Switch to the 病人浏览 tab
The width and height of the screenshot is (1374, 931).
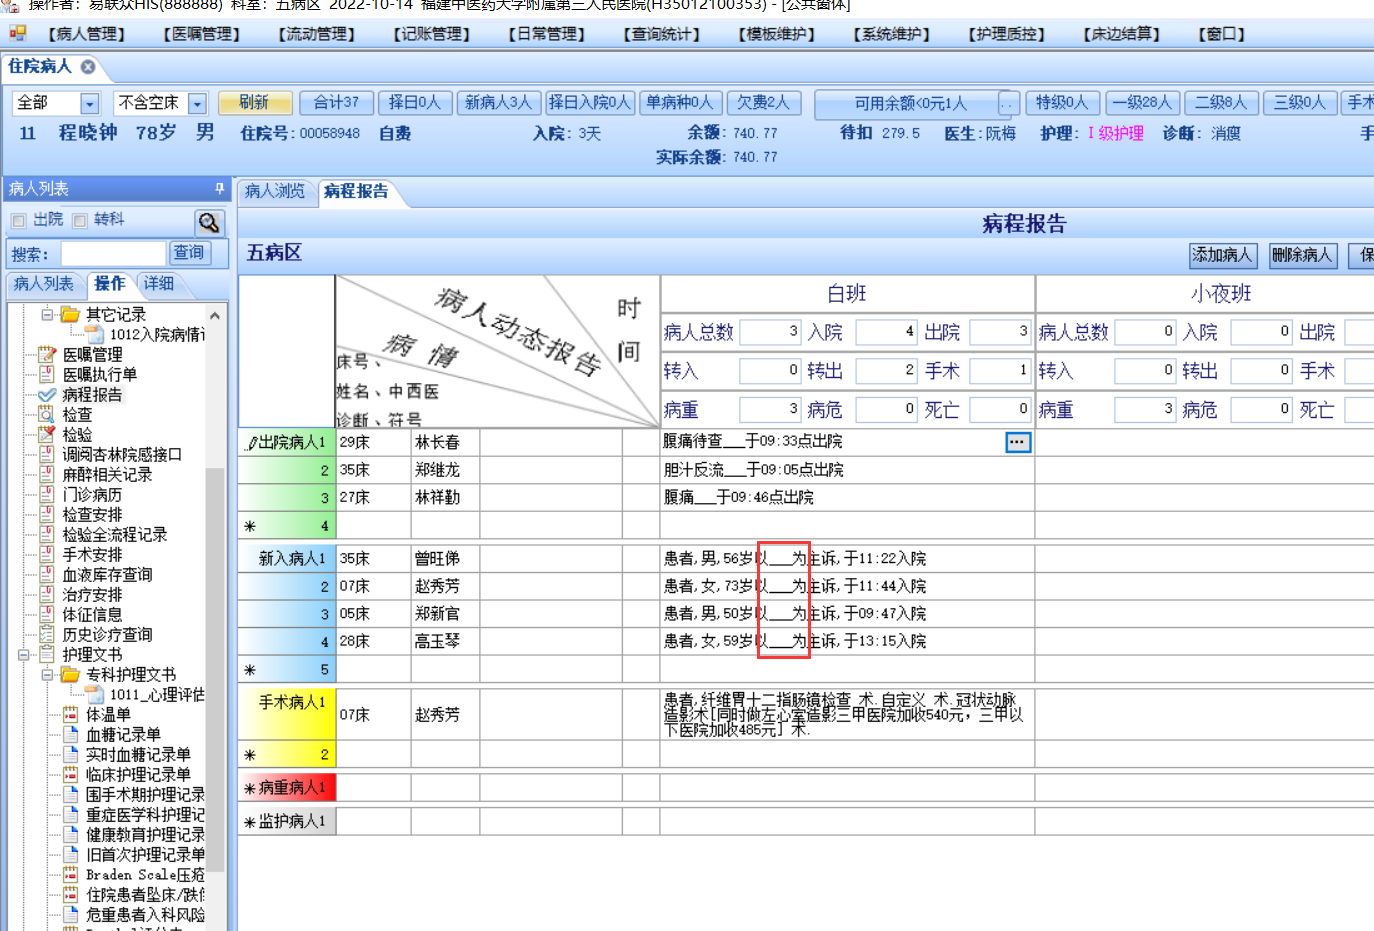pos(275,191)
